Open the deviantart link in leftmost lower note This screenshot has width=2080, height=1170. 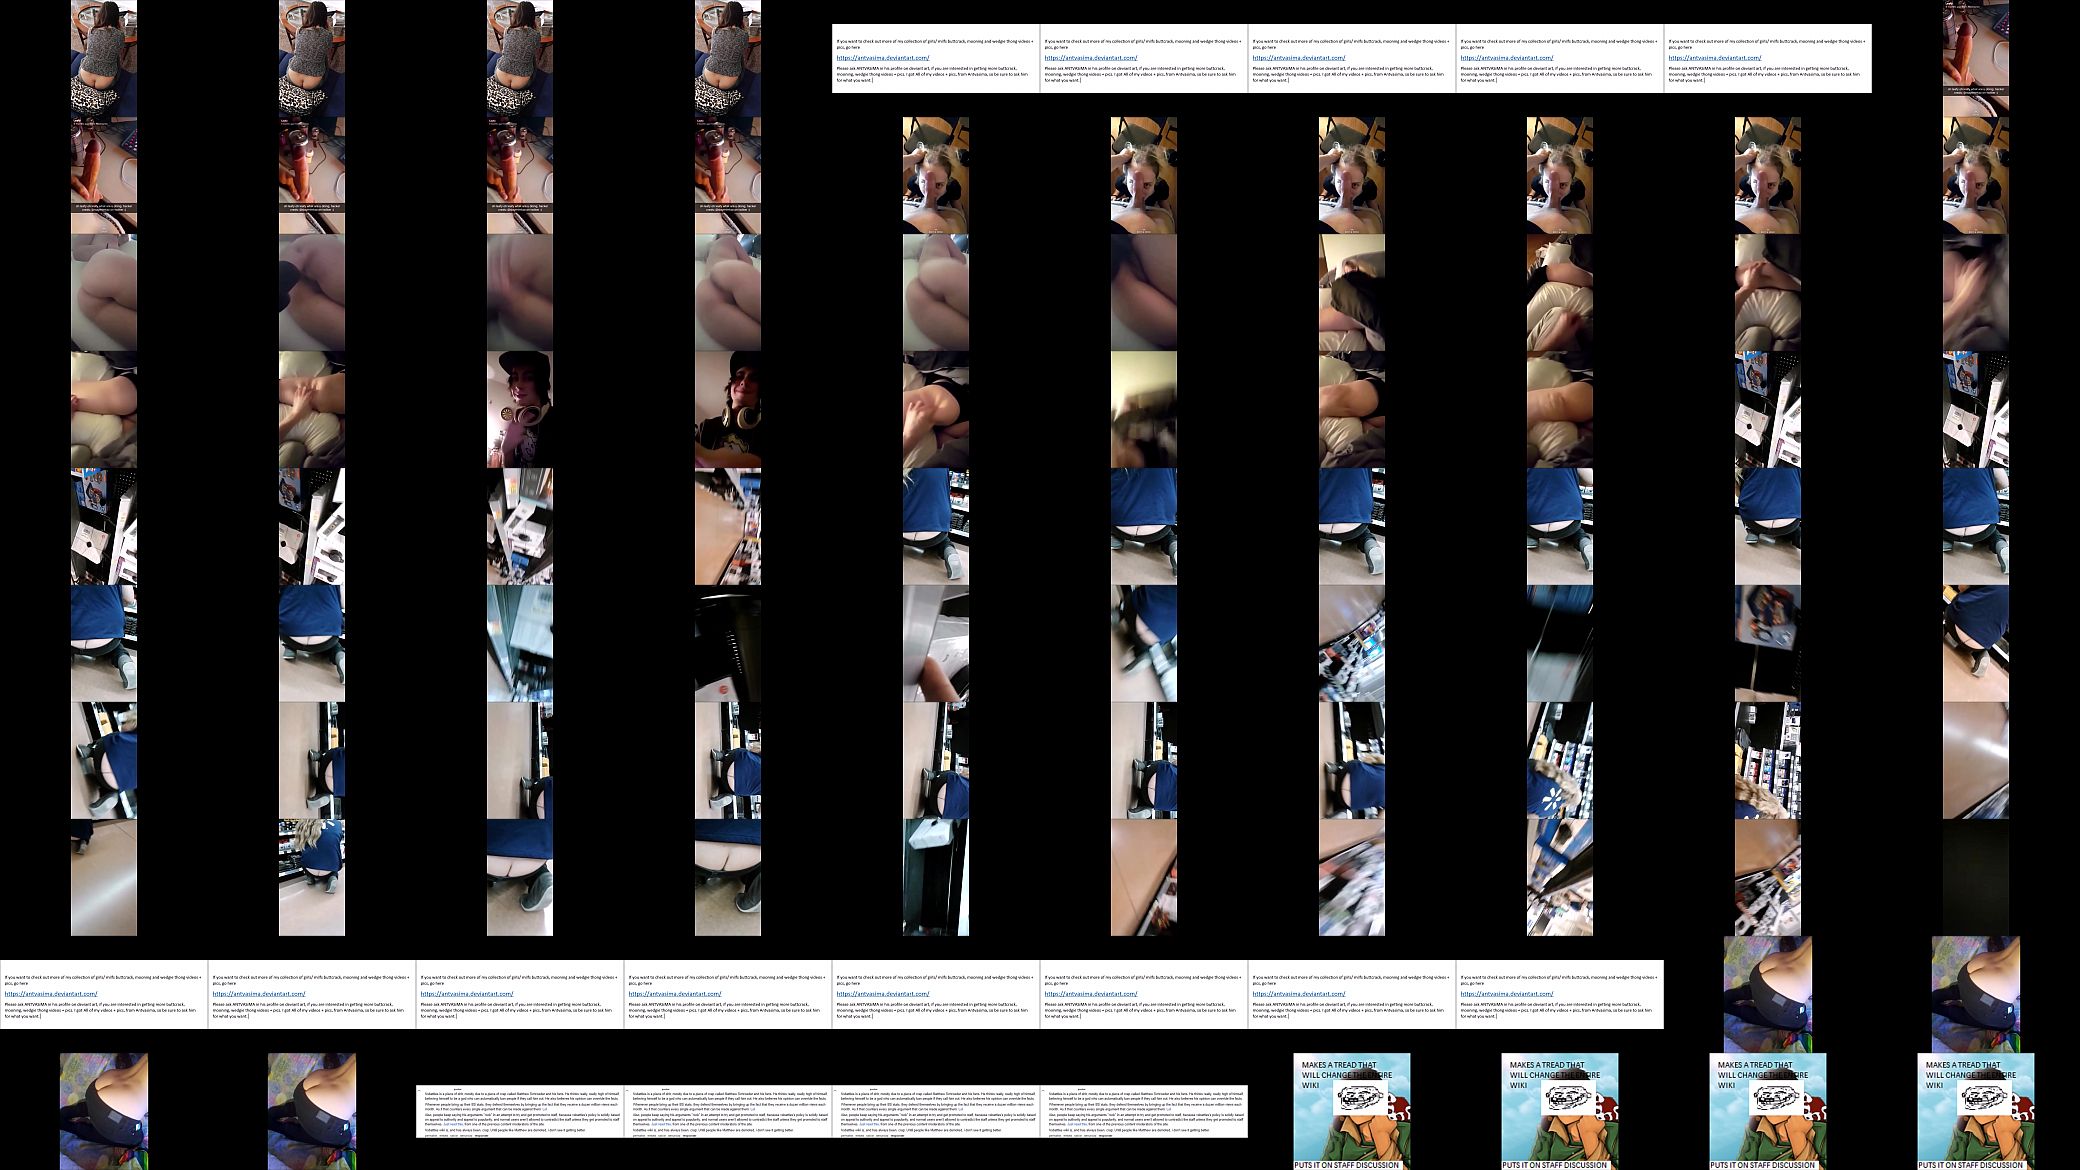coord(49,994)
